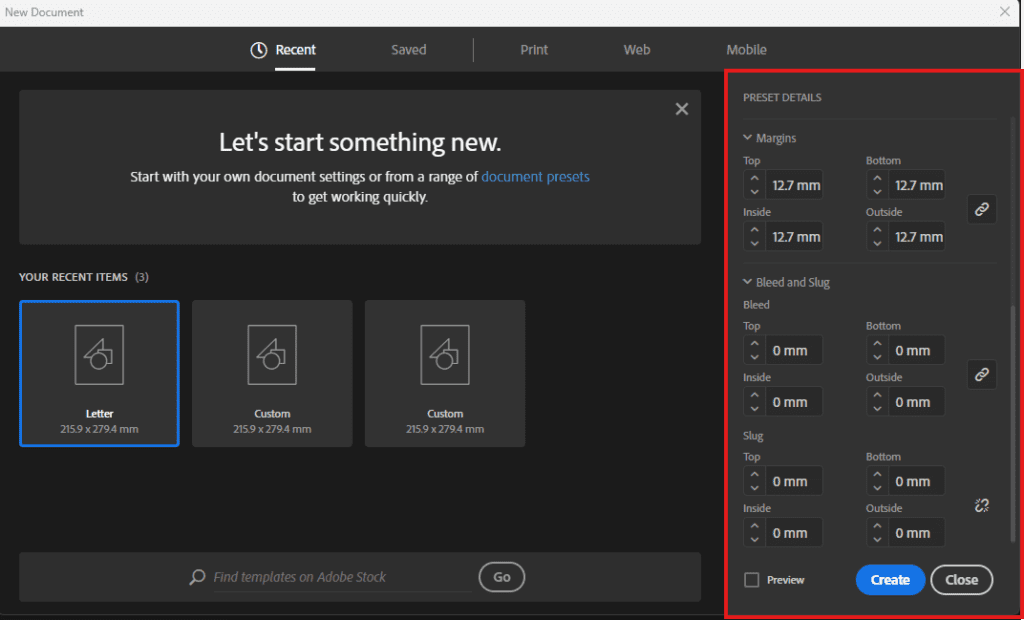The height and width of the screenshot is (620, 1024).
Task: Select the Letter preset document icon
Action: 99,355
